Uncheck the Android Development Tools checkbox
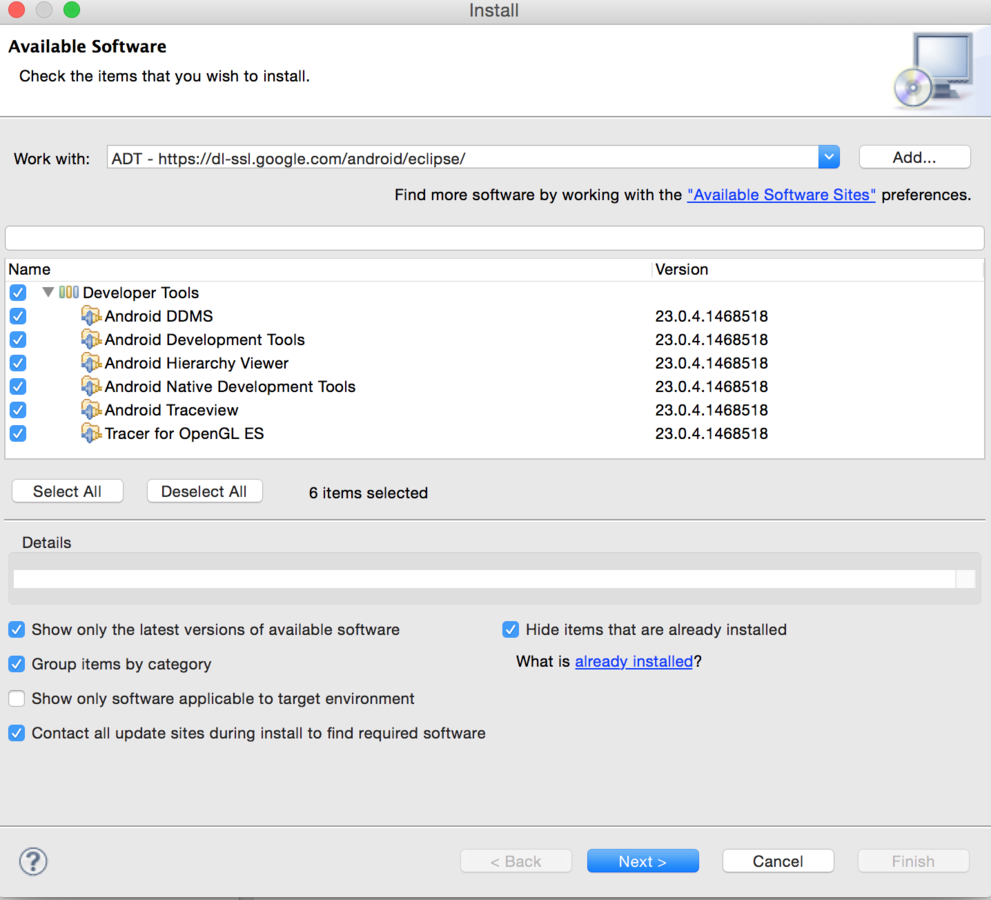 click(x=18, y=339)
